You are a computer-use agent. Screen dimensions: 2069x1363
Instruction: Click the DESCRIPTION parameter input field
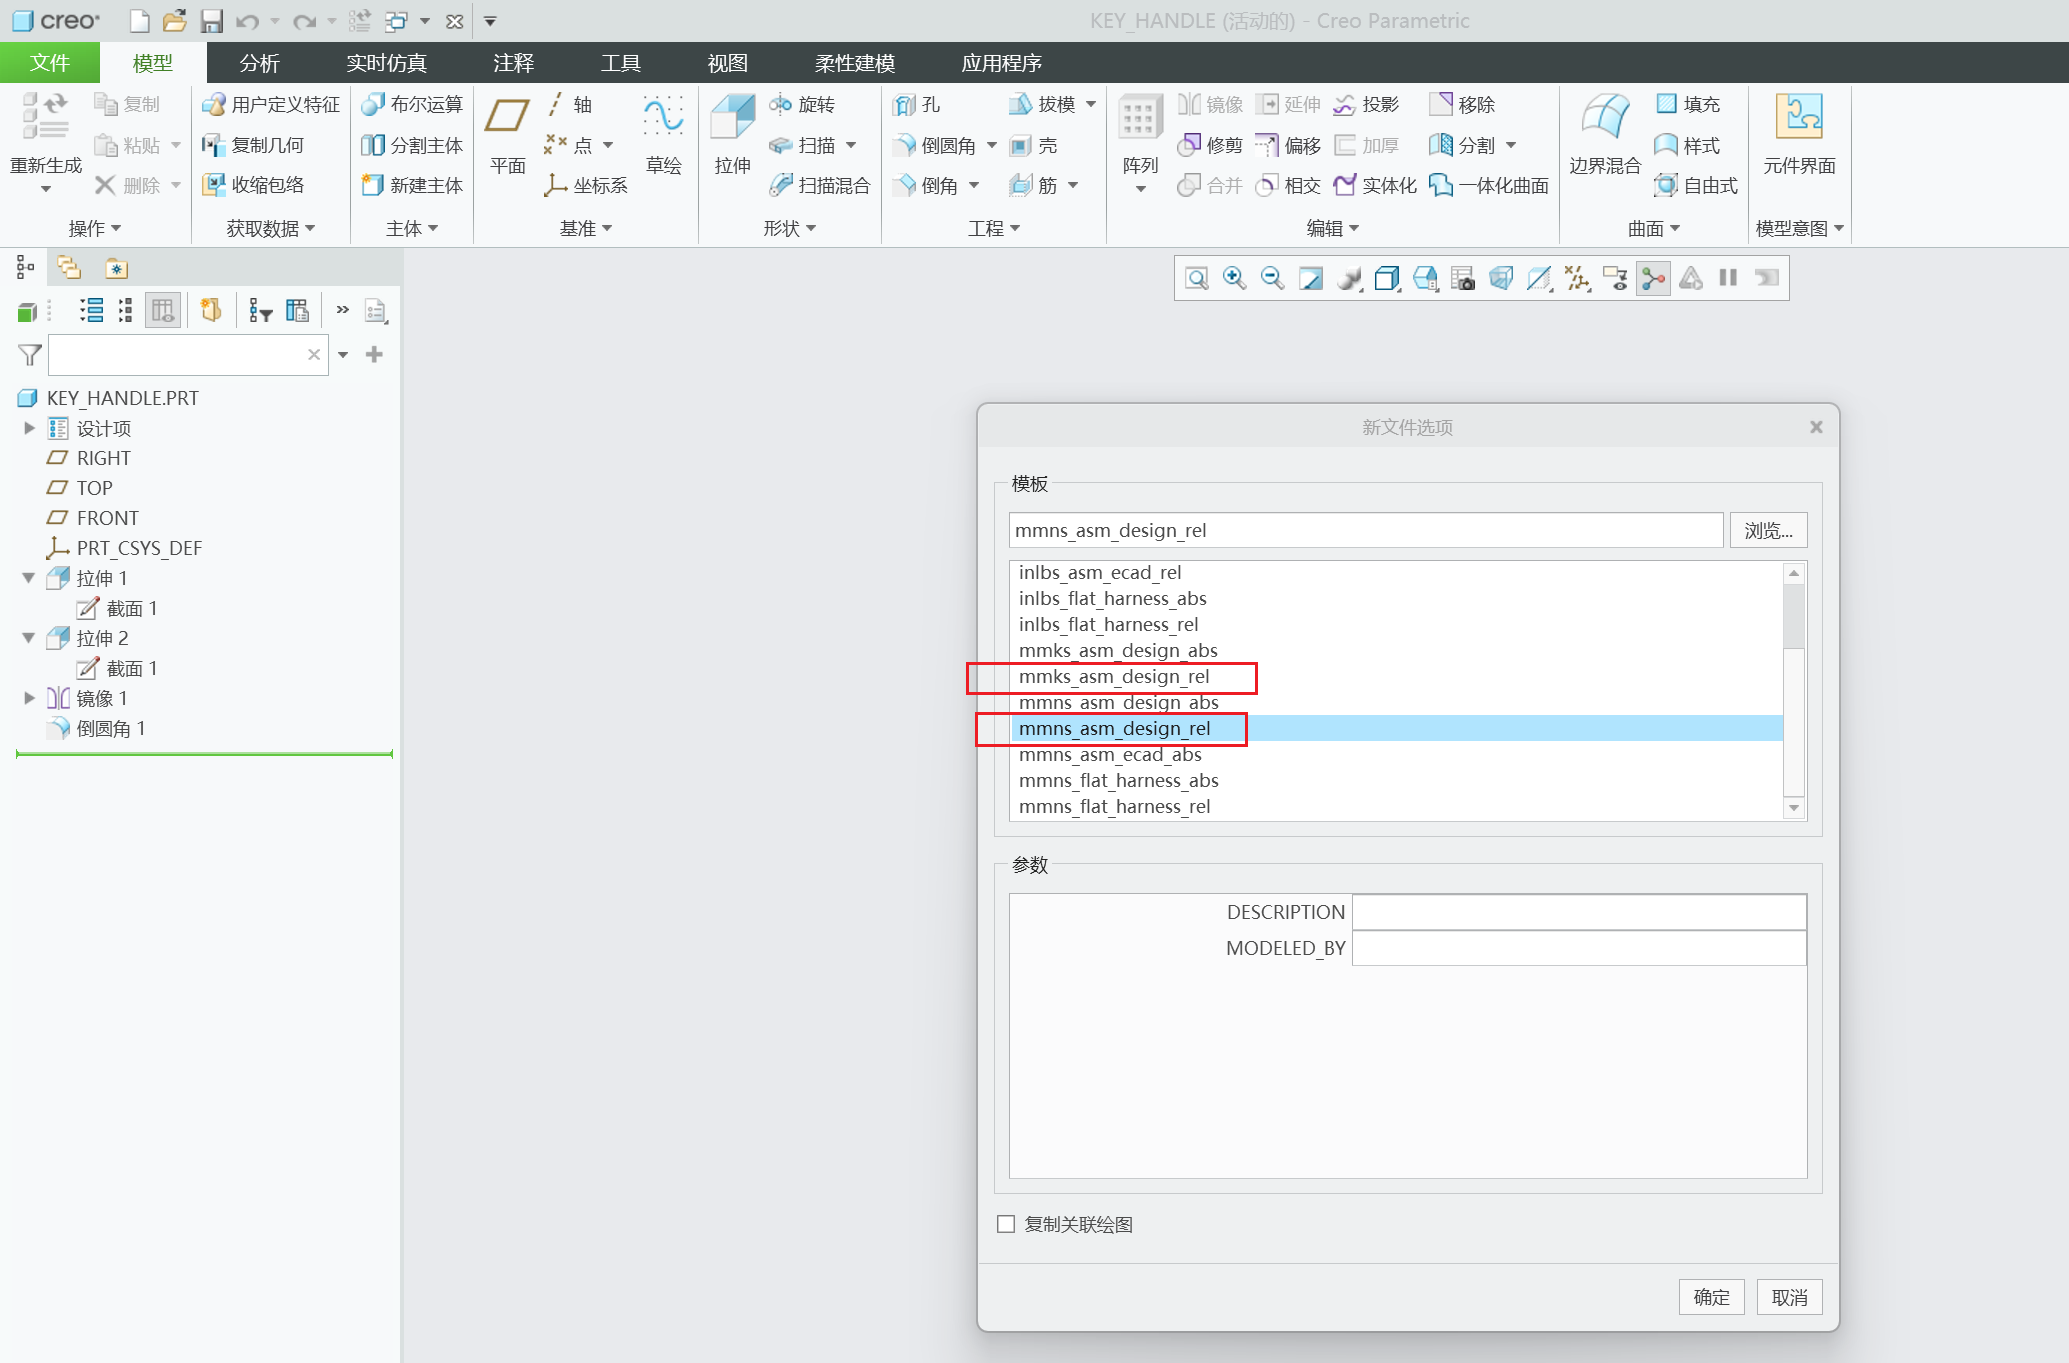click(x=1578, y=912)
